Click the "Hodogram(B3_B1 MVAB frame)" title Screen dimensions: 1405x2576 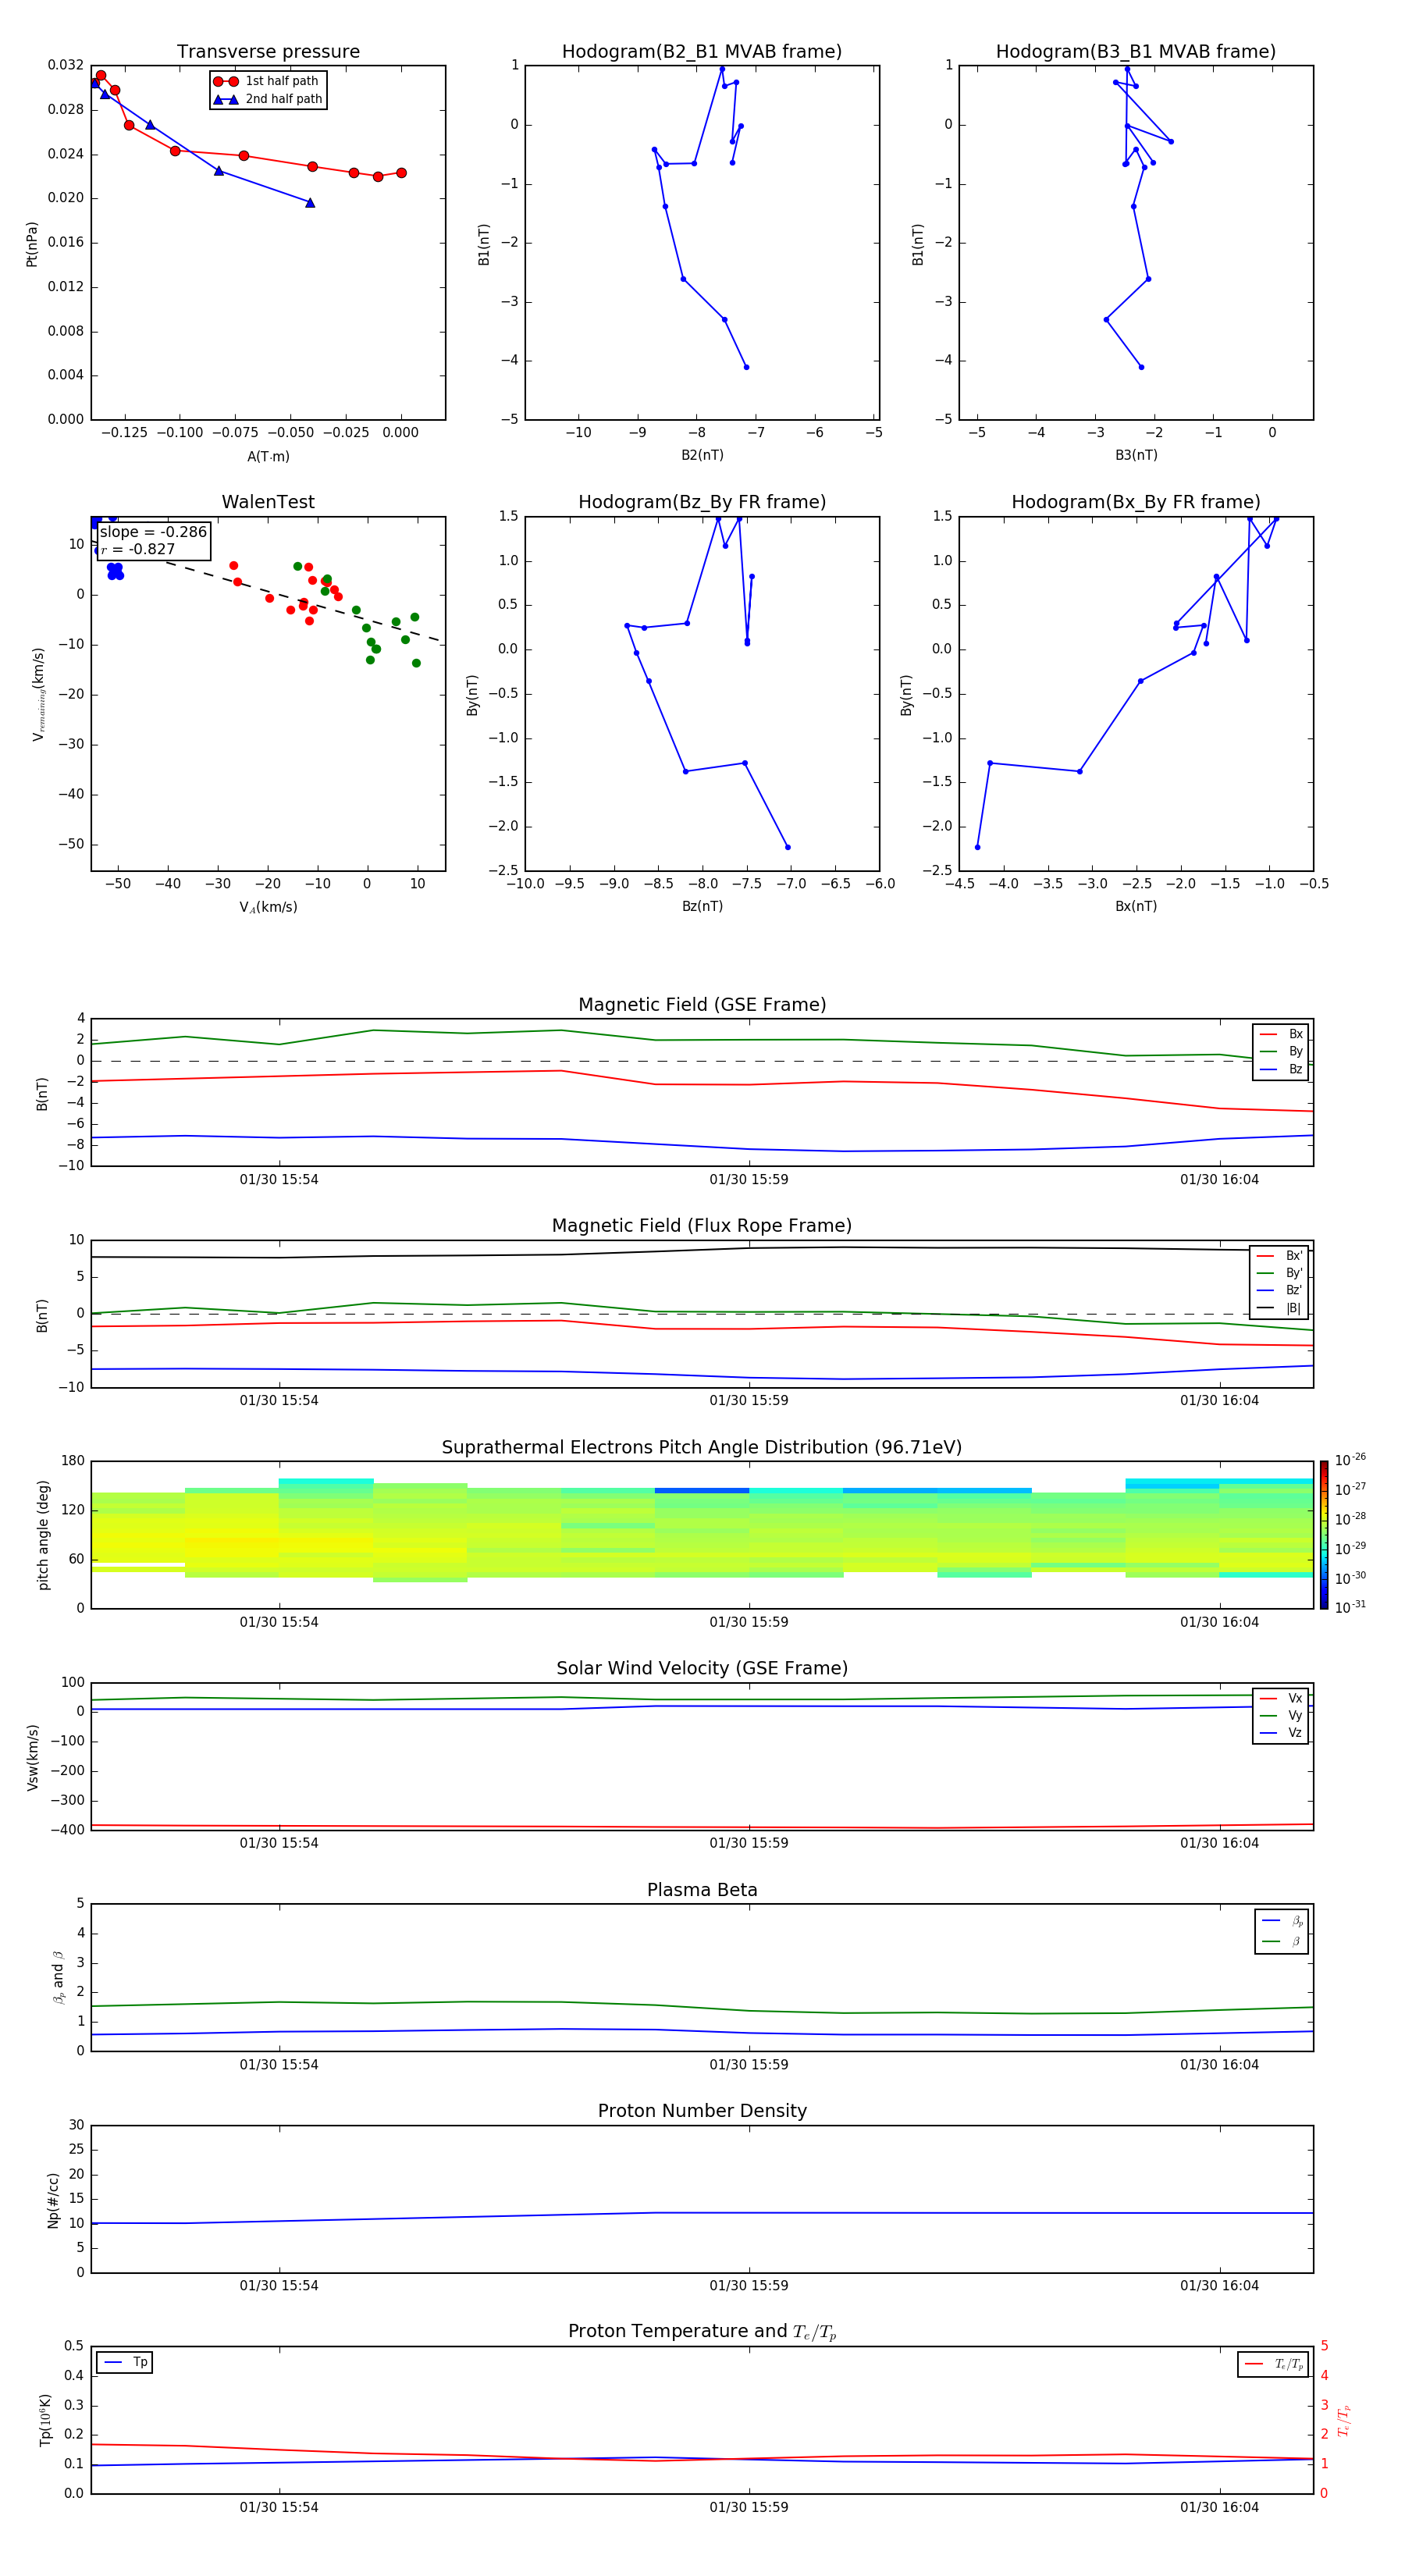pos(1136,52)
